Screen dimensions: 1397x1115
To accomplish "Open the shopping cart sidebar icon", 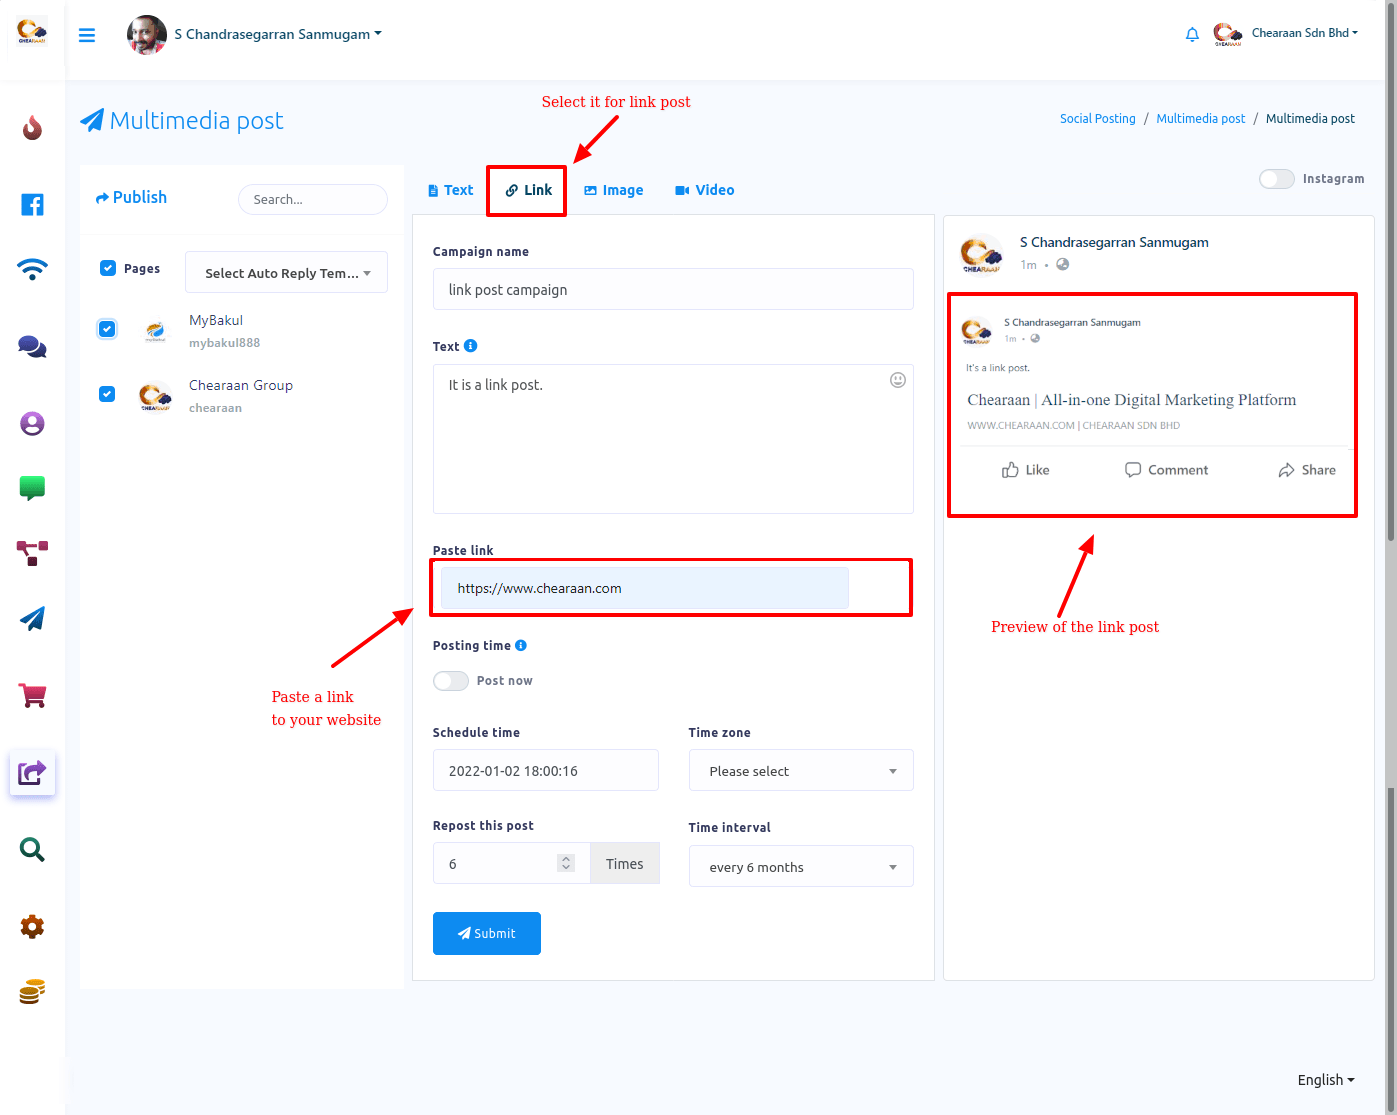I will click(x=32, y=695).
